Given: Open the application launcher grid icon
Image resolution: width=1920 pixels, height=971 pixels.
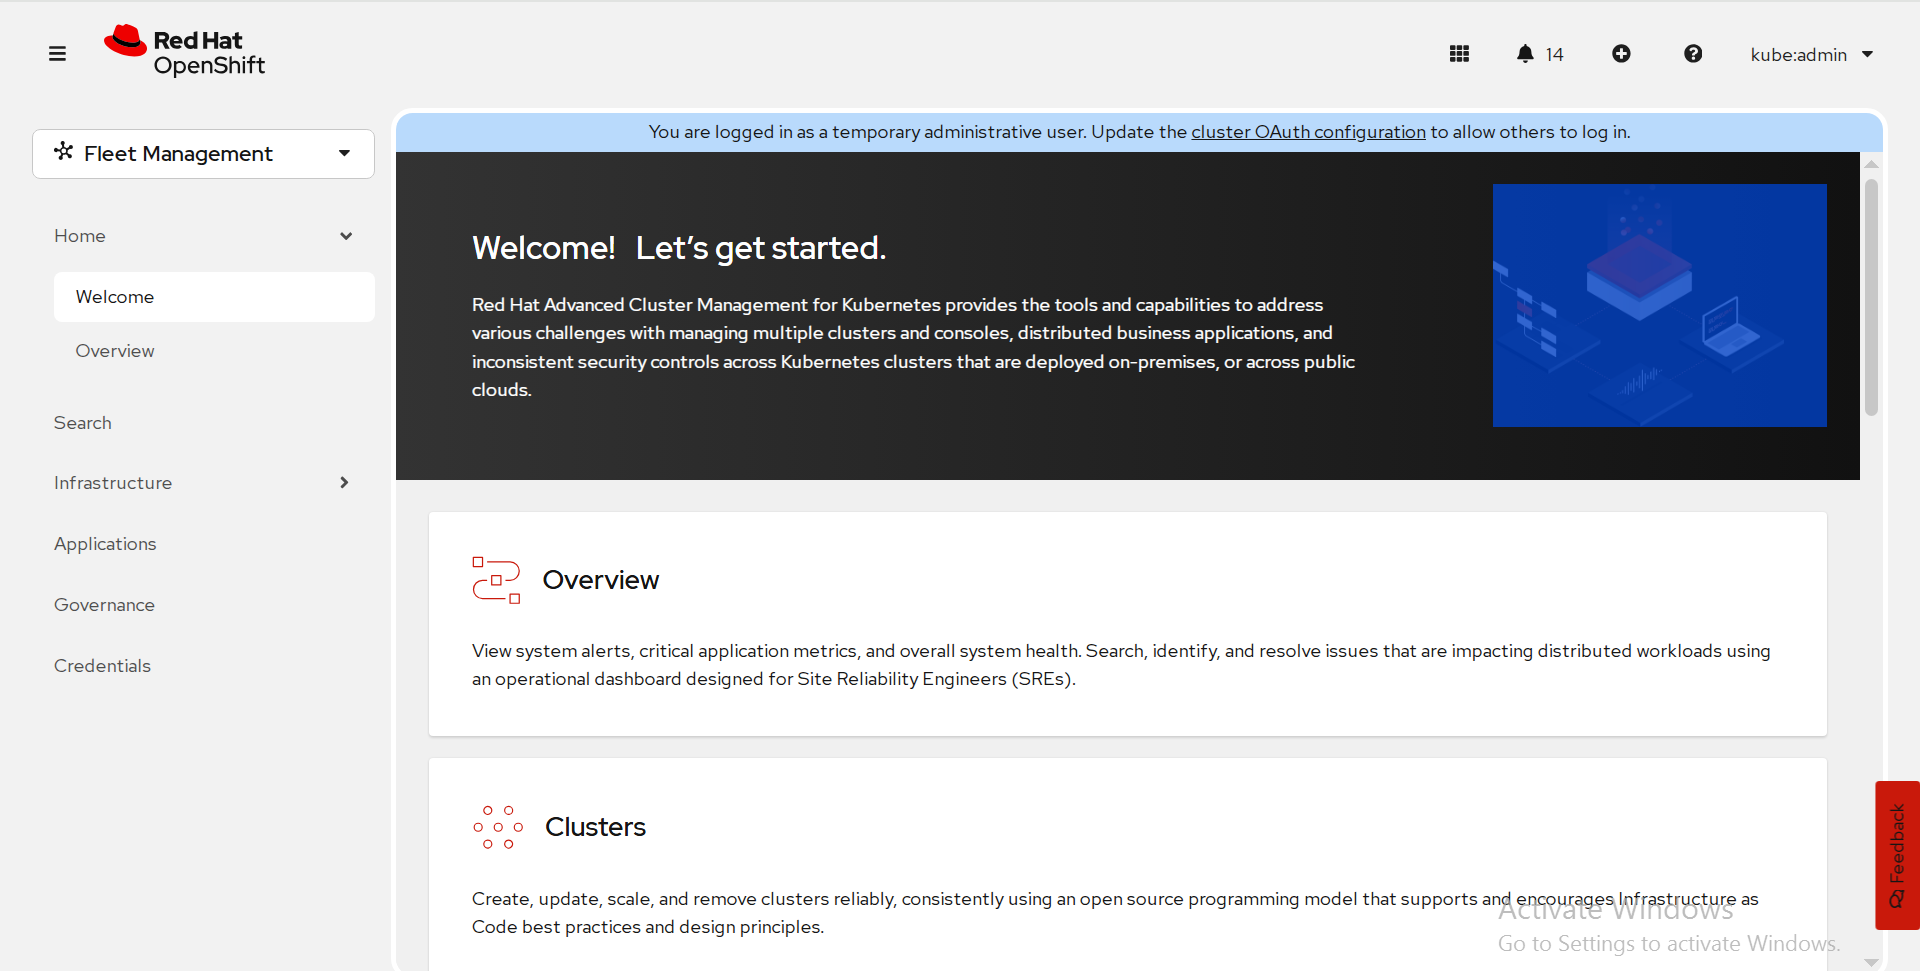Looking at the screenshot, I should (x=1459, y=54).
